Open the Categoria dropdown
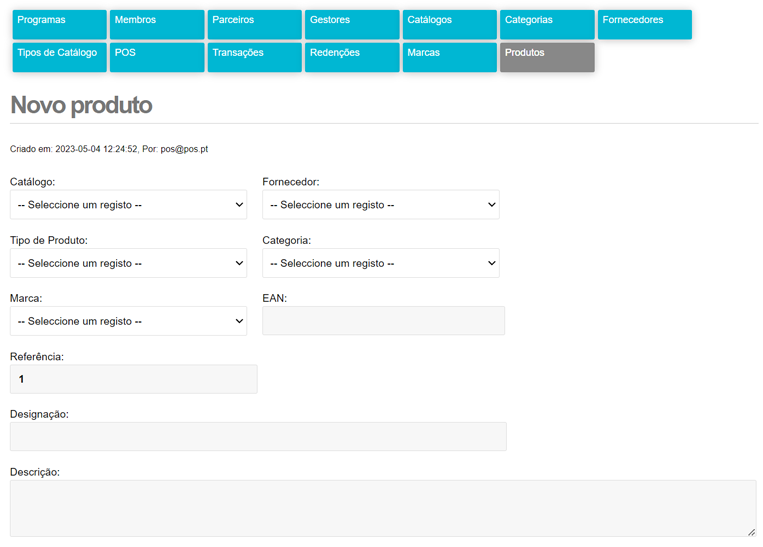 coord(380,263)
